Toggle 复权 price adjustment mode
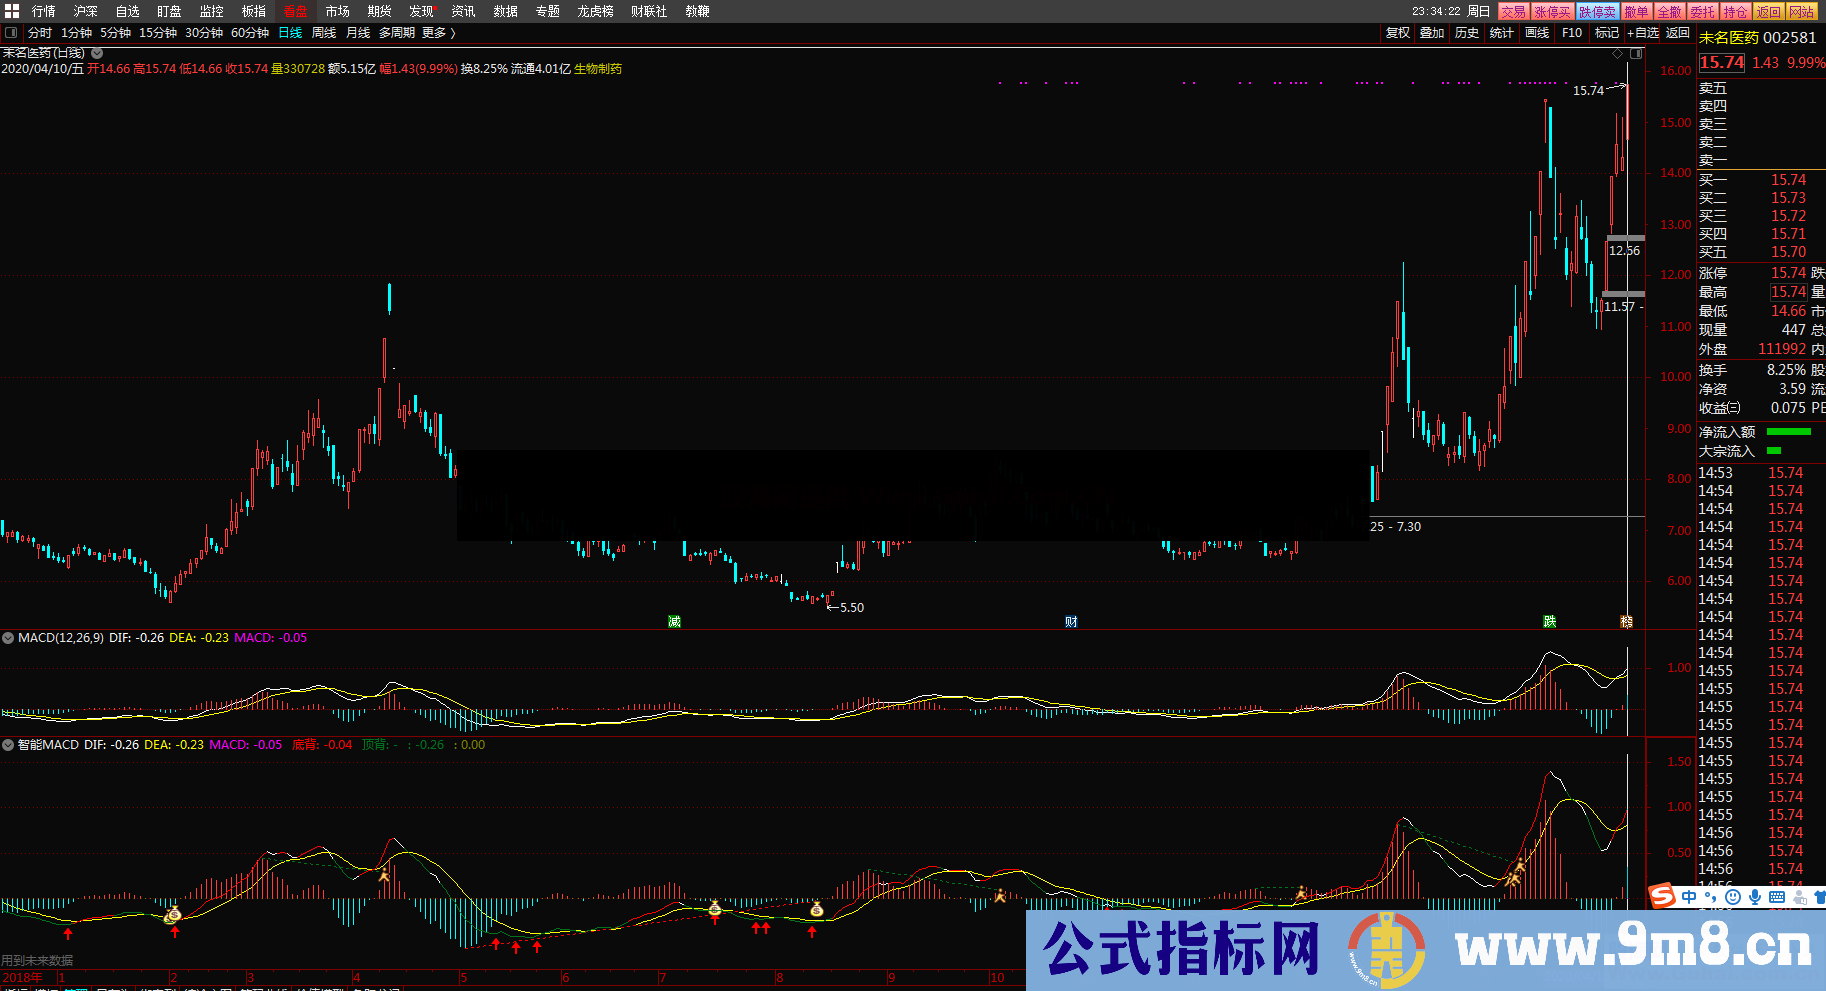The height and width of the screenshot is (991, 1826). [1397, 32]
